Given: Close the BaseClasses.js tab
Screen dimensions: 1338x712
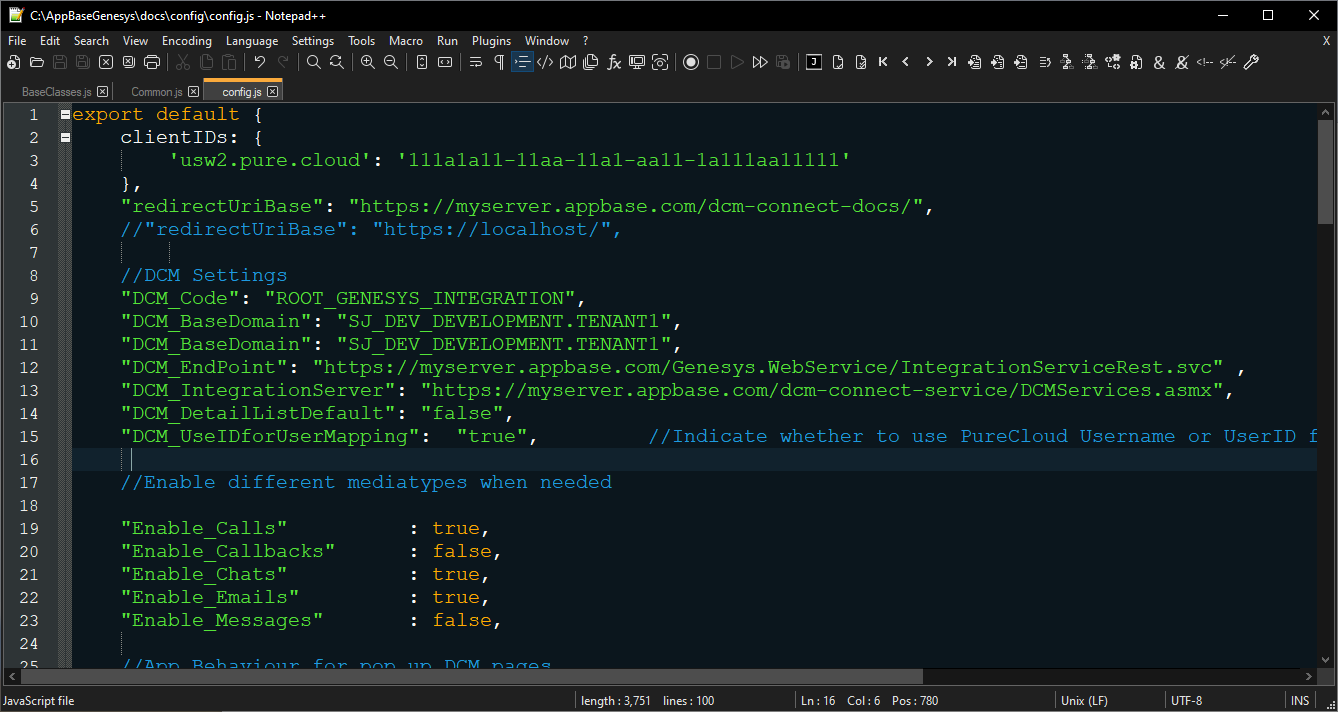Looking at the screenshot, I should pyautogui.click(x=100, y=92).
